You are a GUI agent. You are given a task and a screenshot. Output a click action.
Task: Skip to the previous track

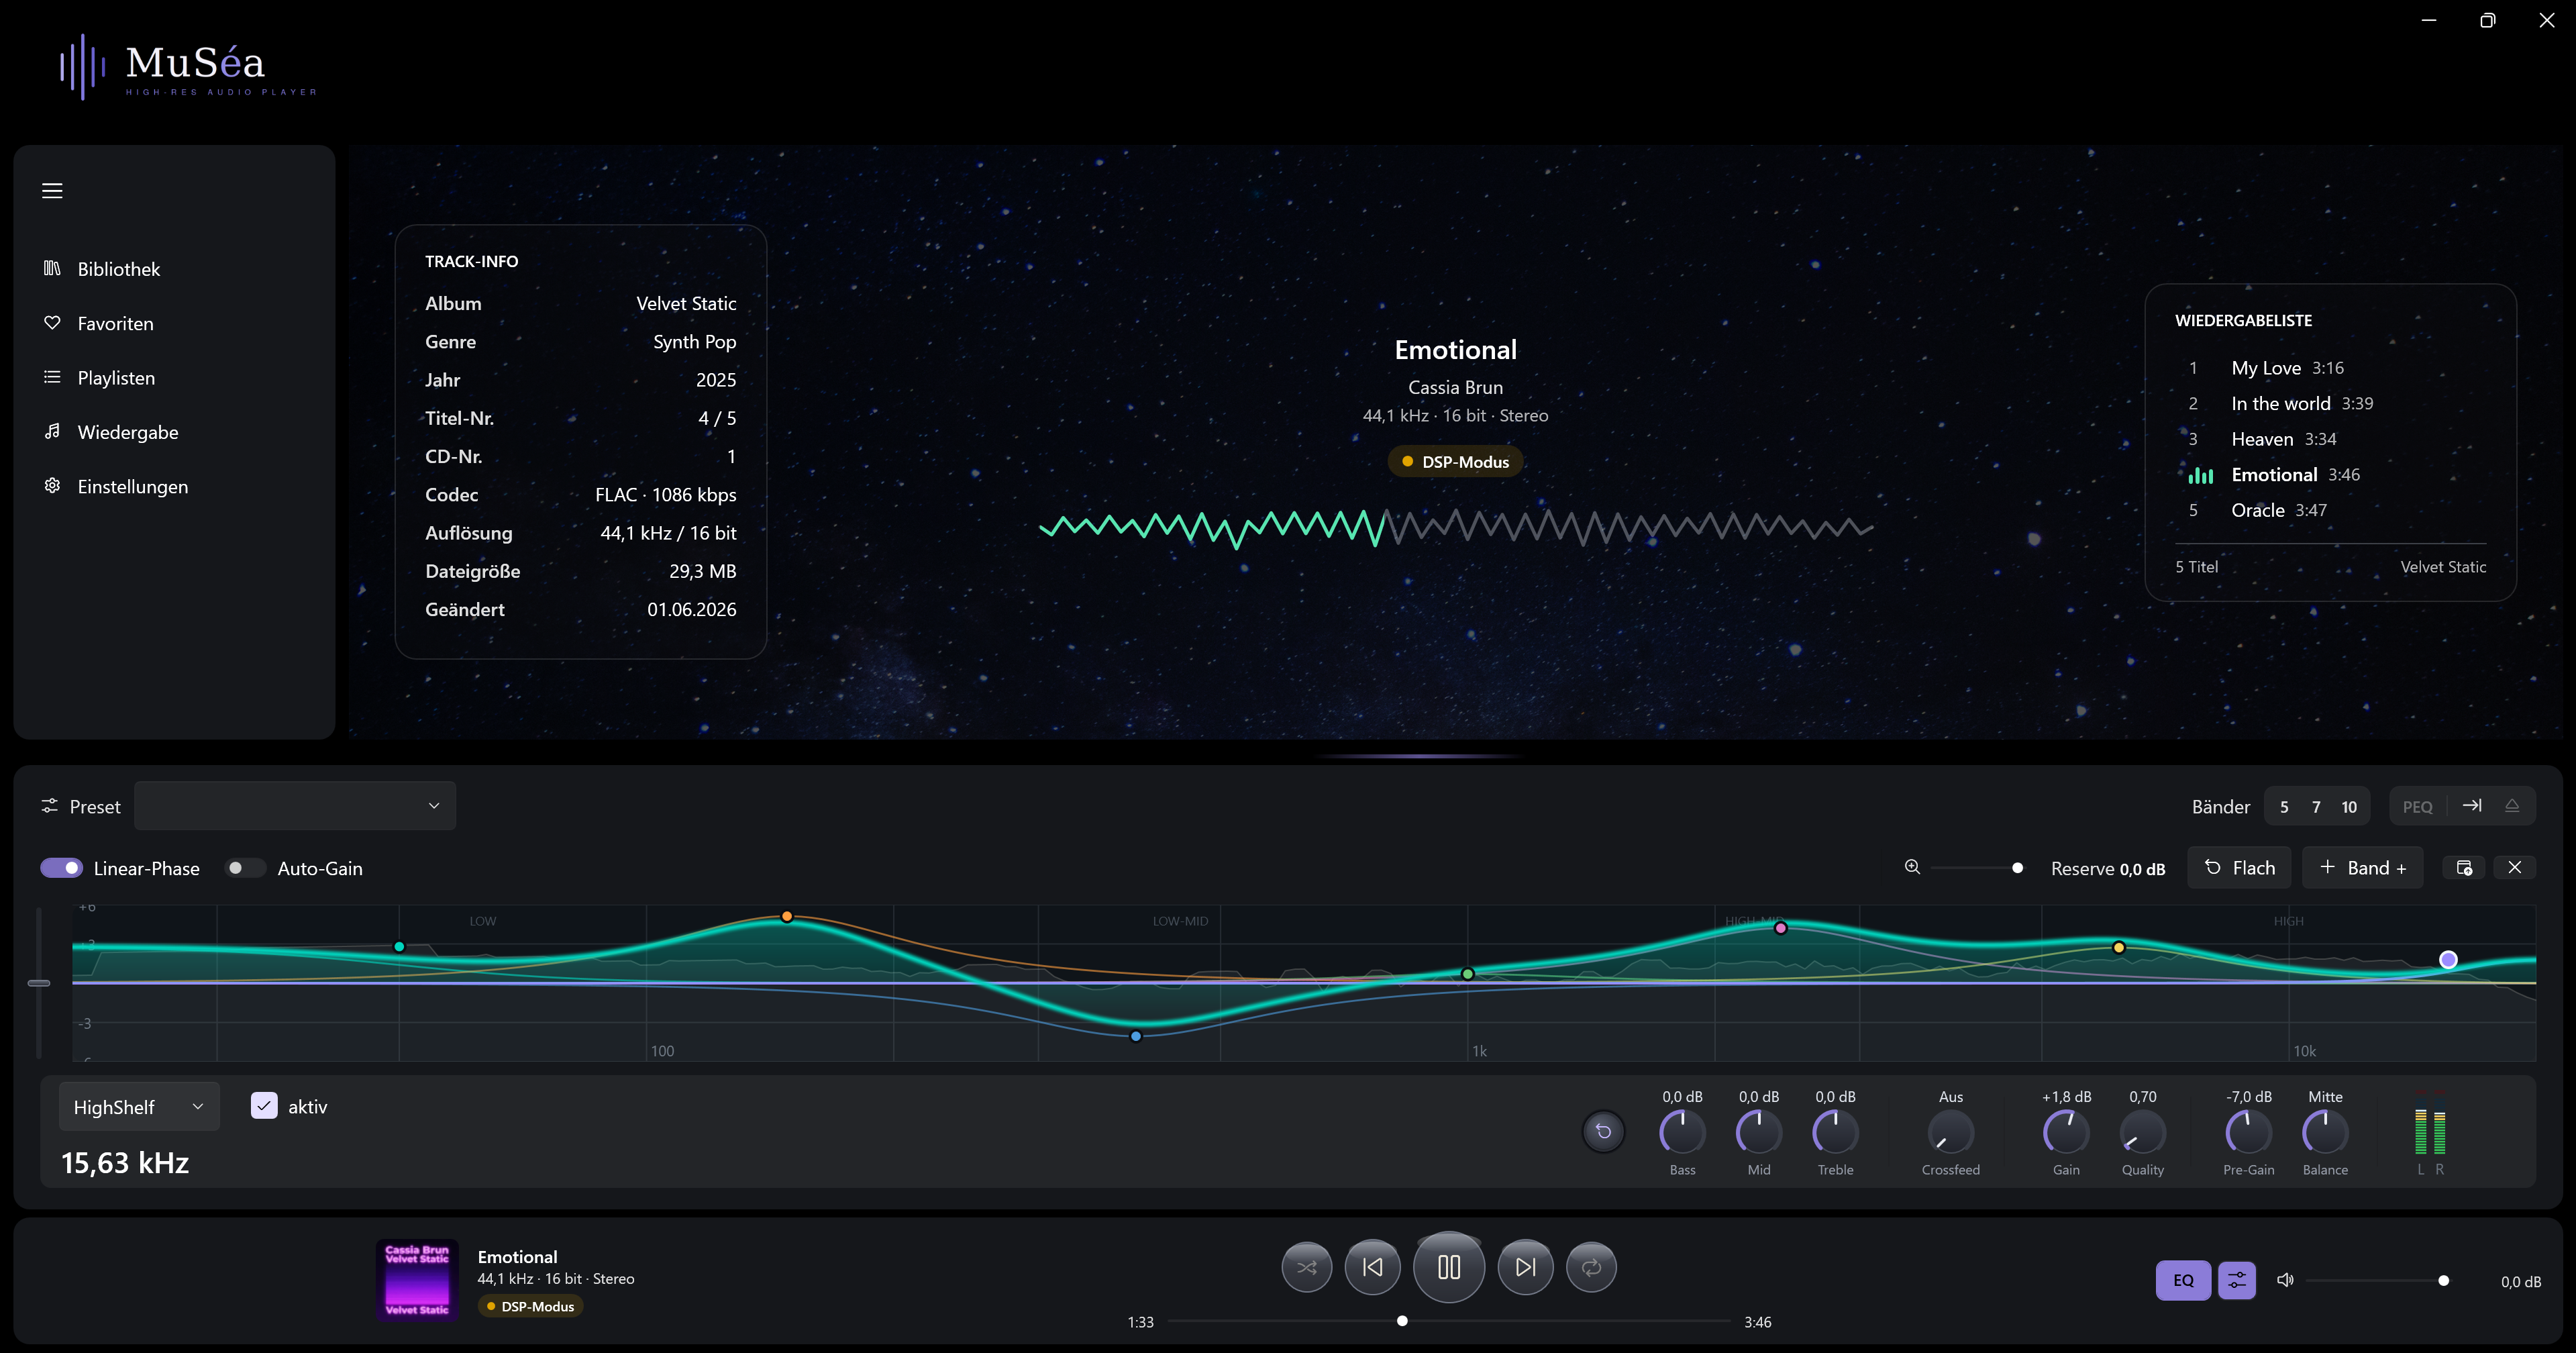pos(1373,1267)
